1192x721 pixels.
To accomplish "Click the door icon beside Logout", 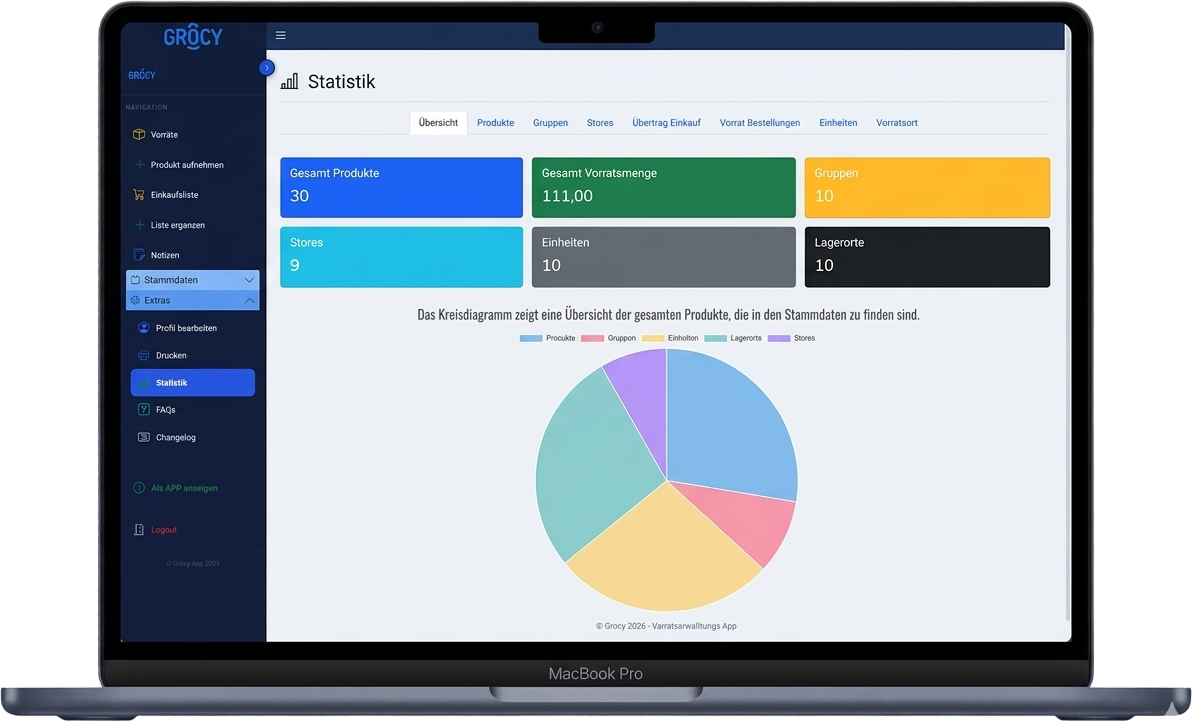I will [138, 529].
